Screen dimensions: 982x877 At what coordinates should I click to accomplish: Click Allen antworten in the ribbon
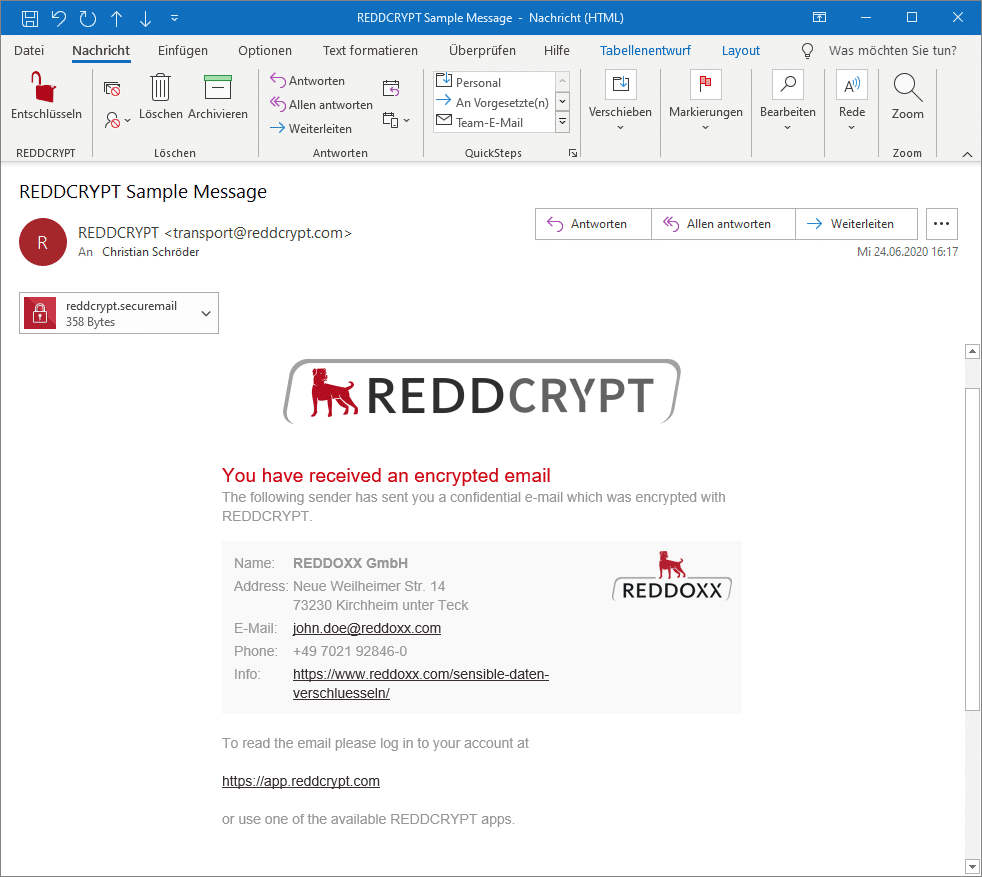click(321, 105)
